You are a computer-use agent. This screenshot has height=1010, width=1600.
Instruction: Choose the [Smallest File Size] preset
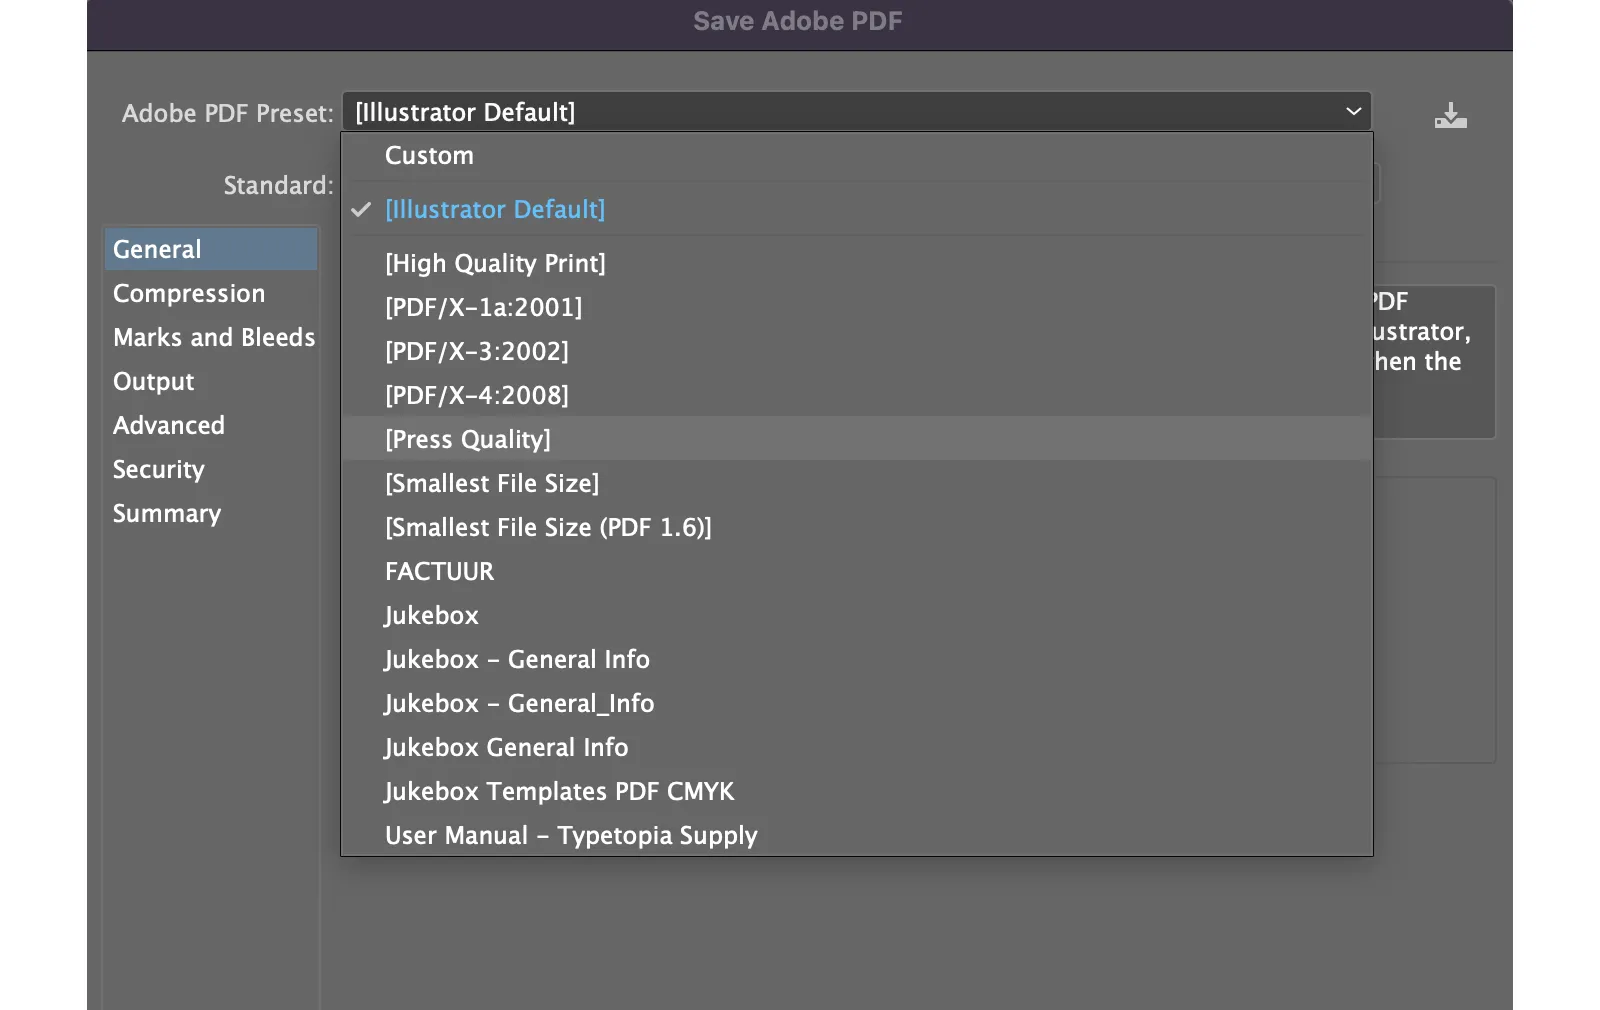pos(492,483)
